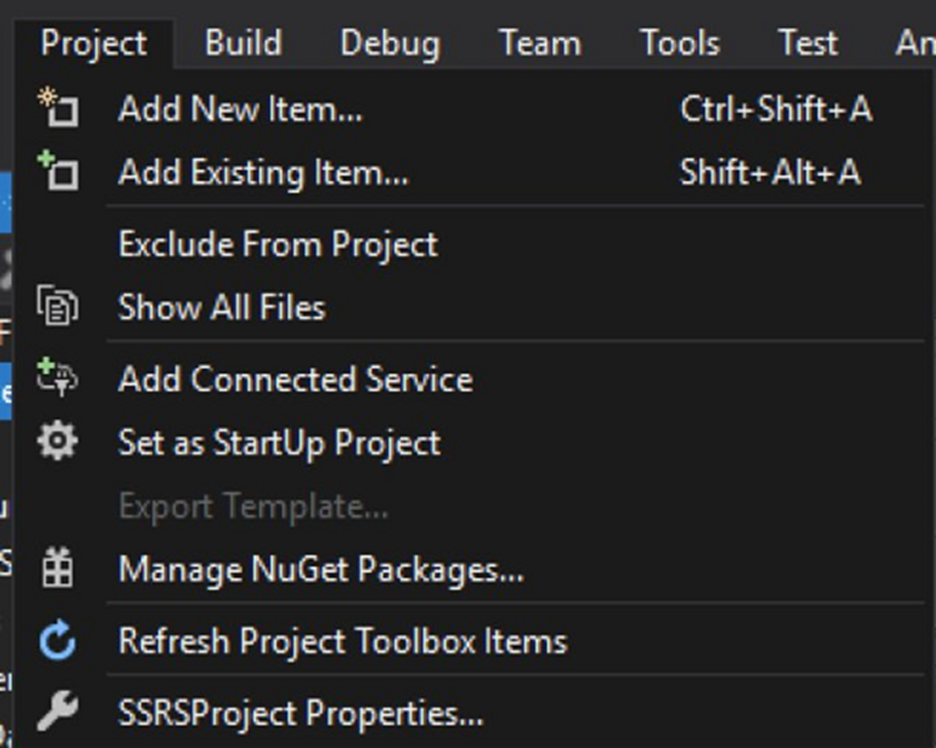Open the Build menu
This screenshot has width=936, height=748.
point(243,43)
